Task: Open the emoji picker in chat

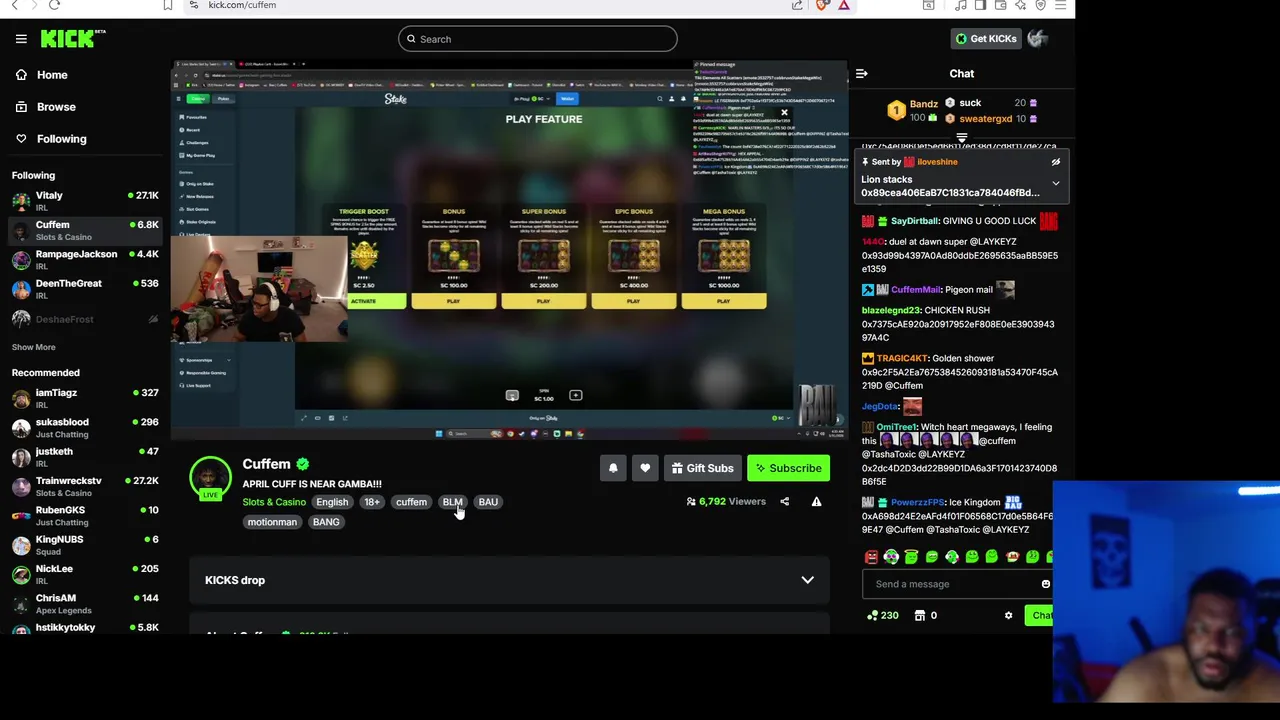Action: (x=1045, y=584)
